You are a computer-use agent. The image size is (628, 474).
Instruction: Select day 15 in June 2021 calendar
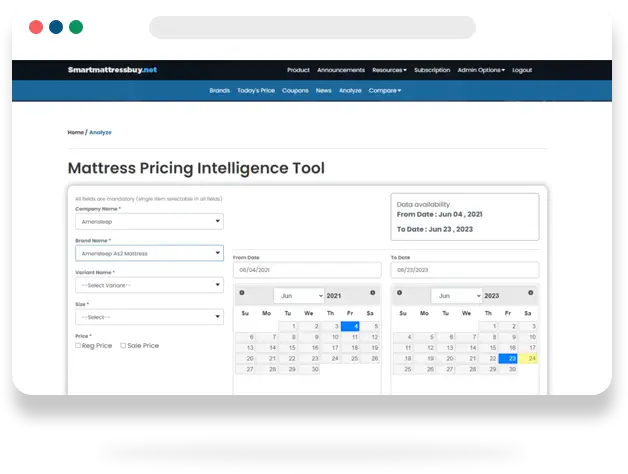point(288,348)
